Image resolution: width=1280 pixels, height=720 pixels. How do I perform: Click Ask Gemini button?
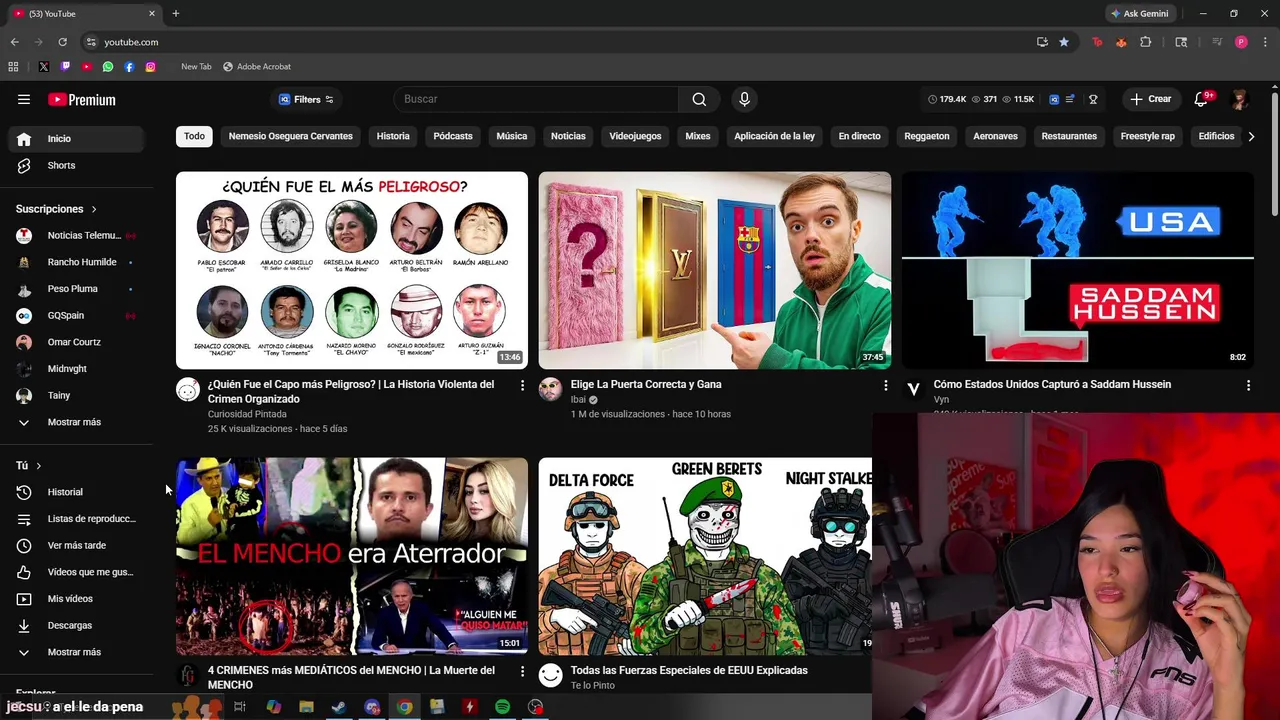coord(1139,14)
